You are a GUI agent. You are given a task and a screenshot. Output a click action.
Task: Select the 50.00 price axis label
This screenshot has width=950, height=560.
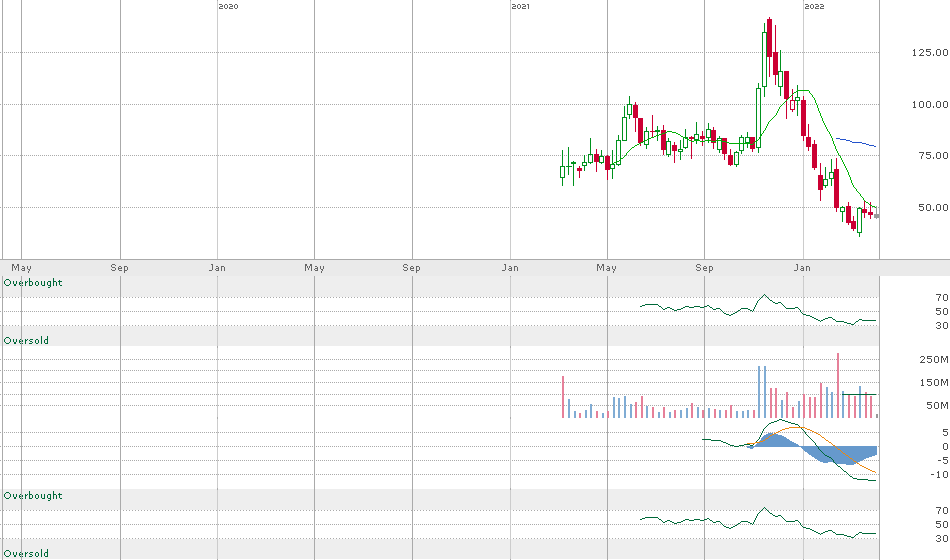point(933,207)
